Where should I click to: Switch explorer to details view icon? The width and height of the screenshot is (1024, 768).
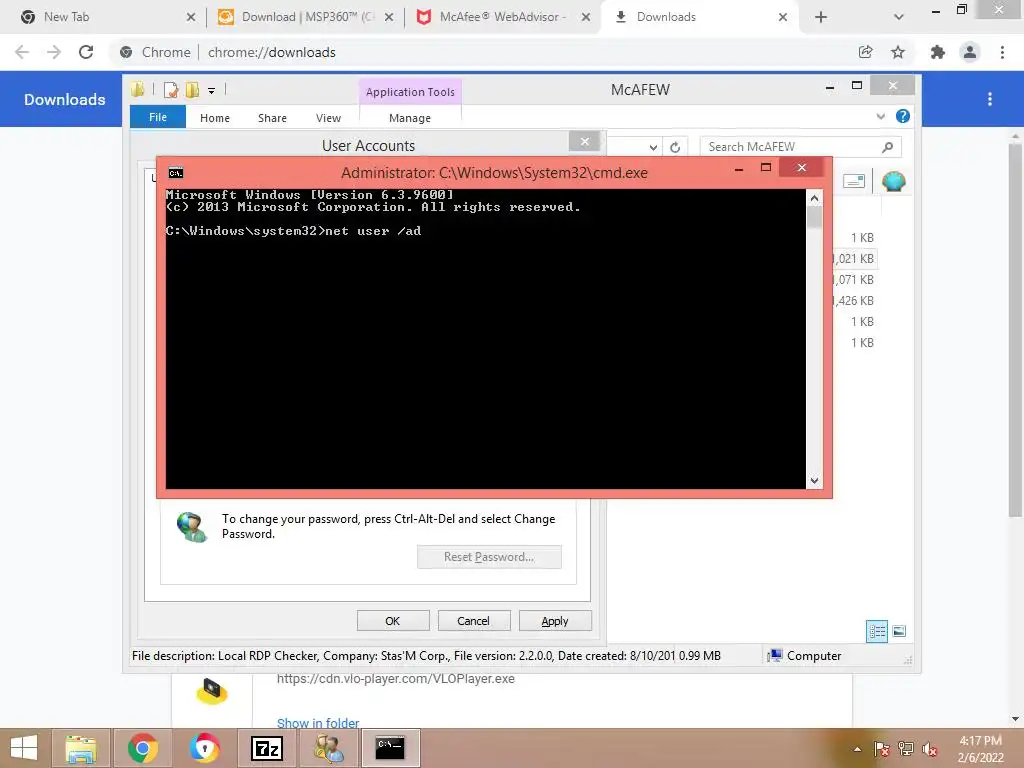tap(877, 631)
